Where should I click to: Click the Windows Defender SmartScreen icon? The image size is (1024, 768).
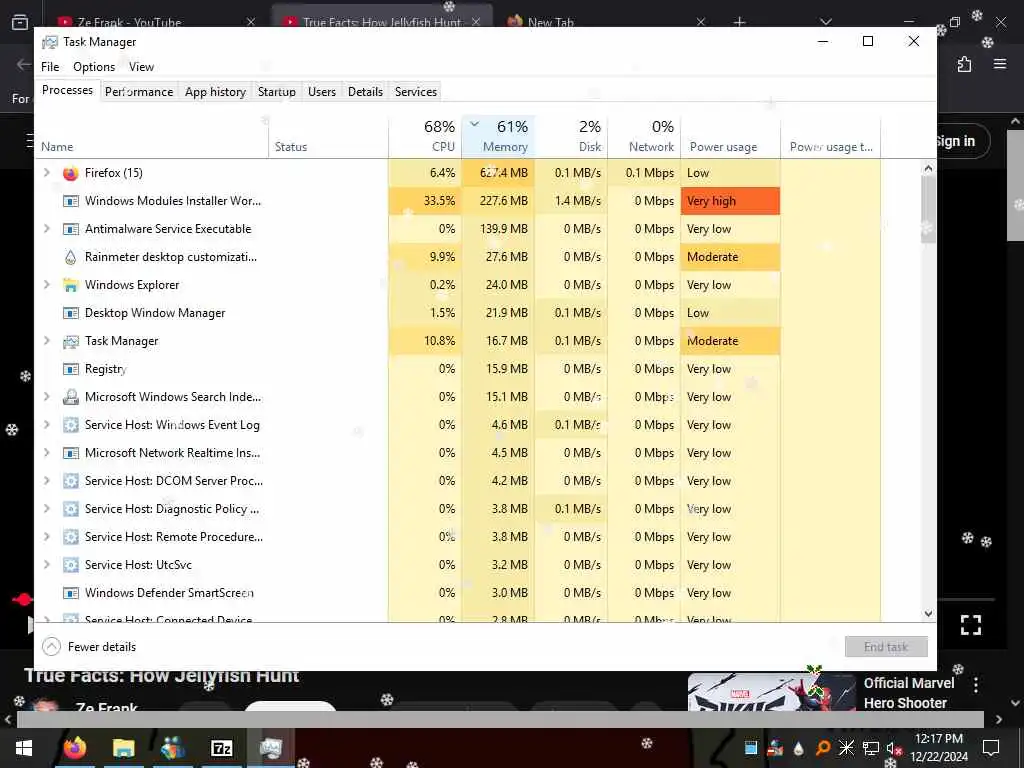click(x=71, y=594)
